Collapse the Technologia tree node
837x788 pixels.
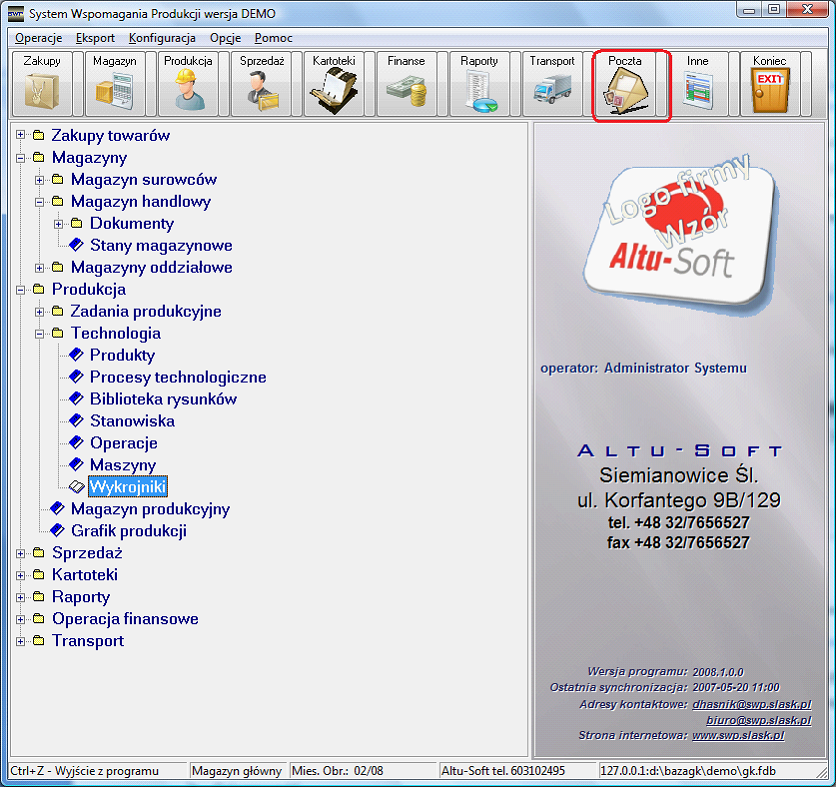[39, 334]
